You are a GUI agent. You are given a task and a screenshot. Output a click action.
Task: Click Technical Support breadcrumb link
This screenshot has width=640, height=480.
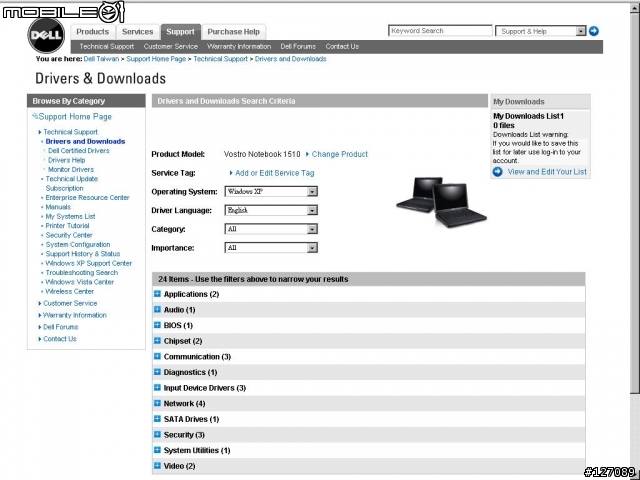coord(220,59)
